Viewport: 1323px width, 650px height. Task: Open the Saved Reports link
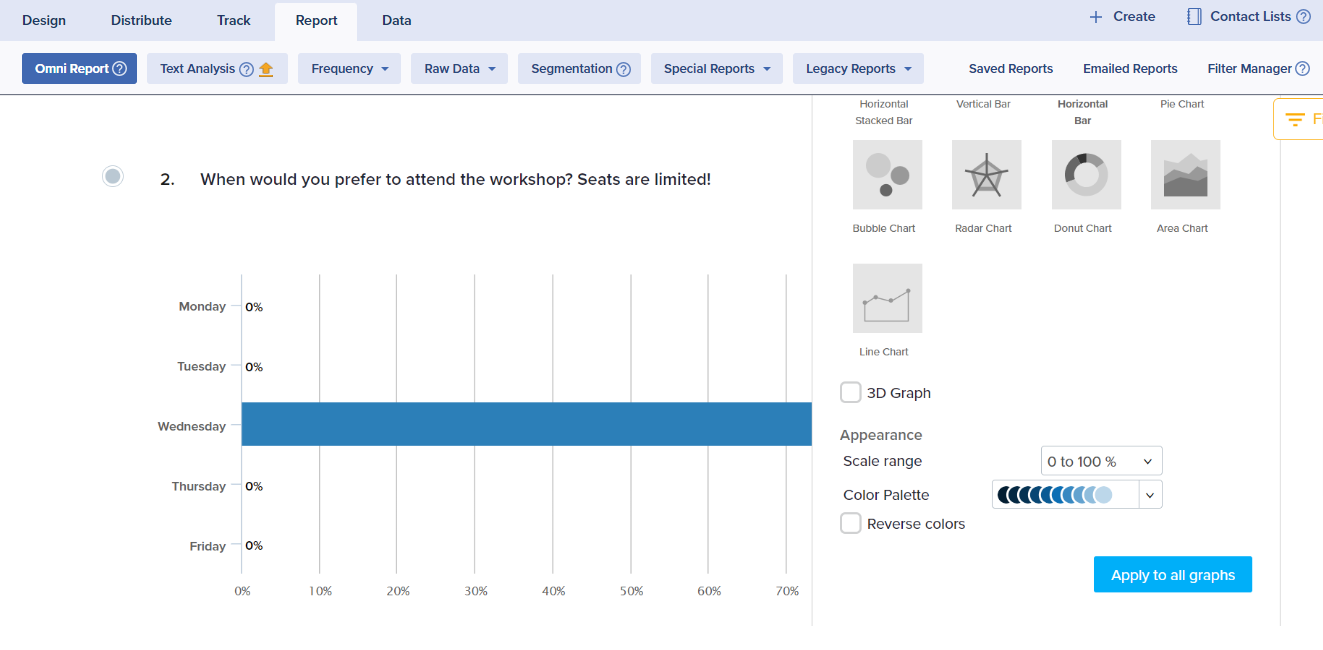coord(1010,69)
